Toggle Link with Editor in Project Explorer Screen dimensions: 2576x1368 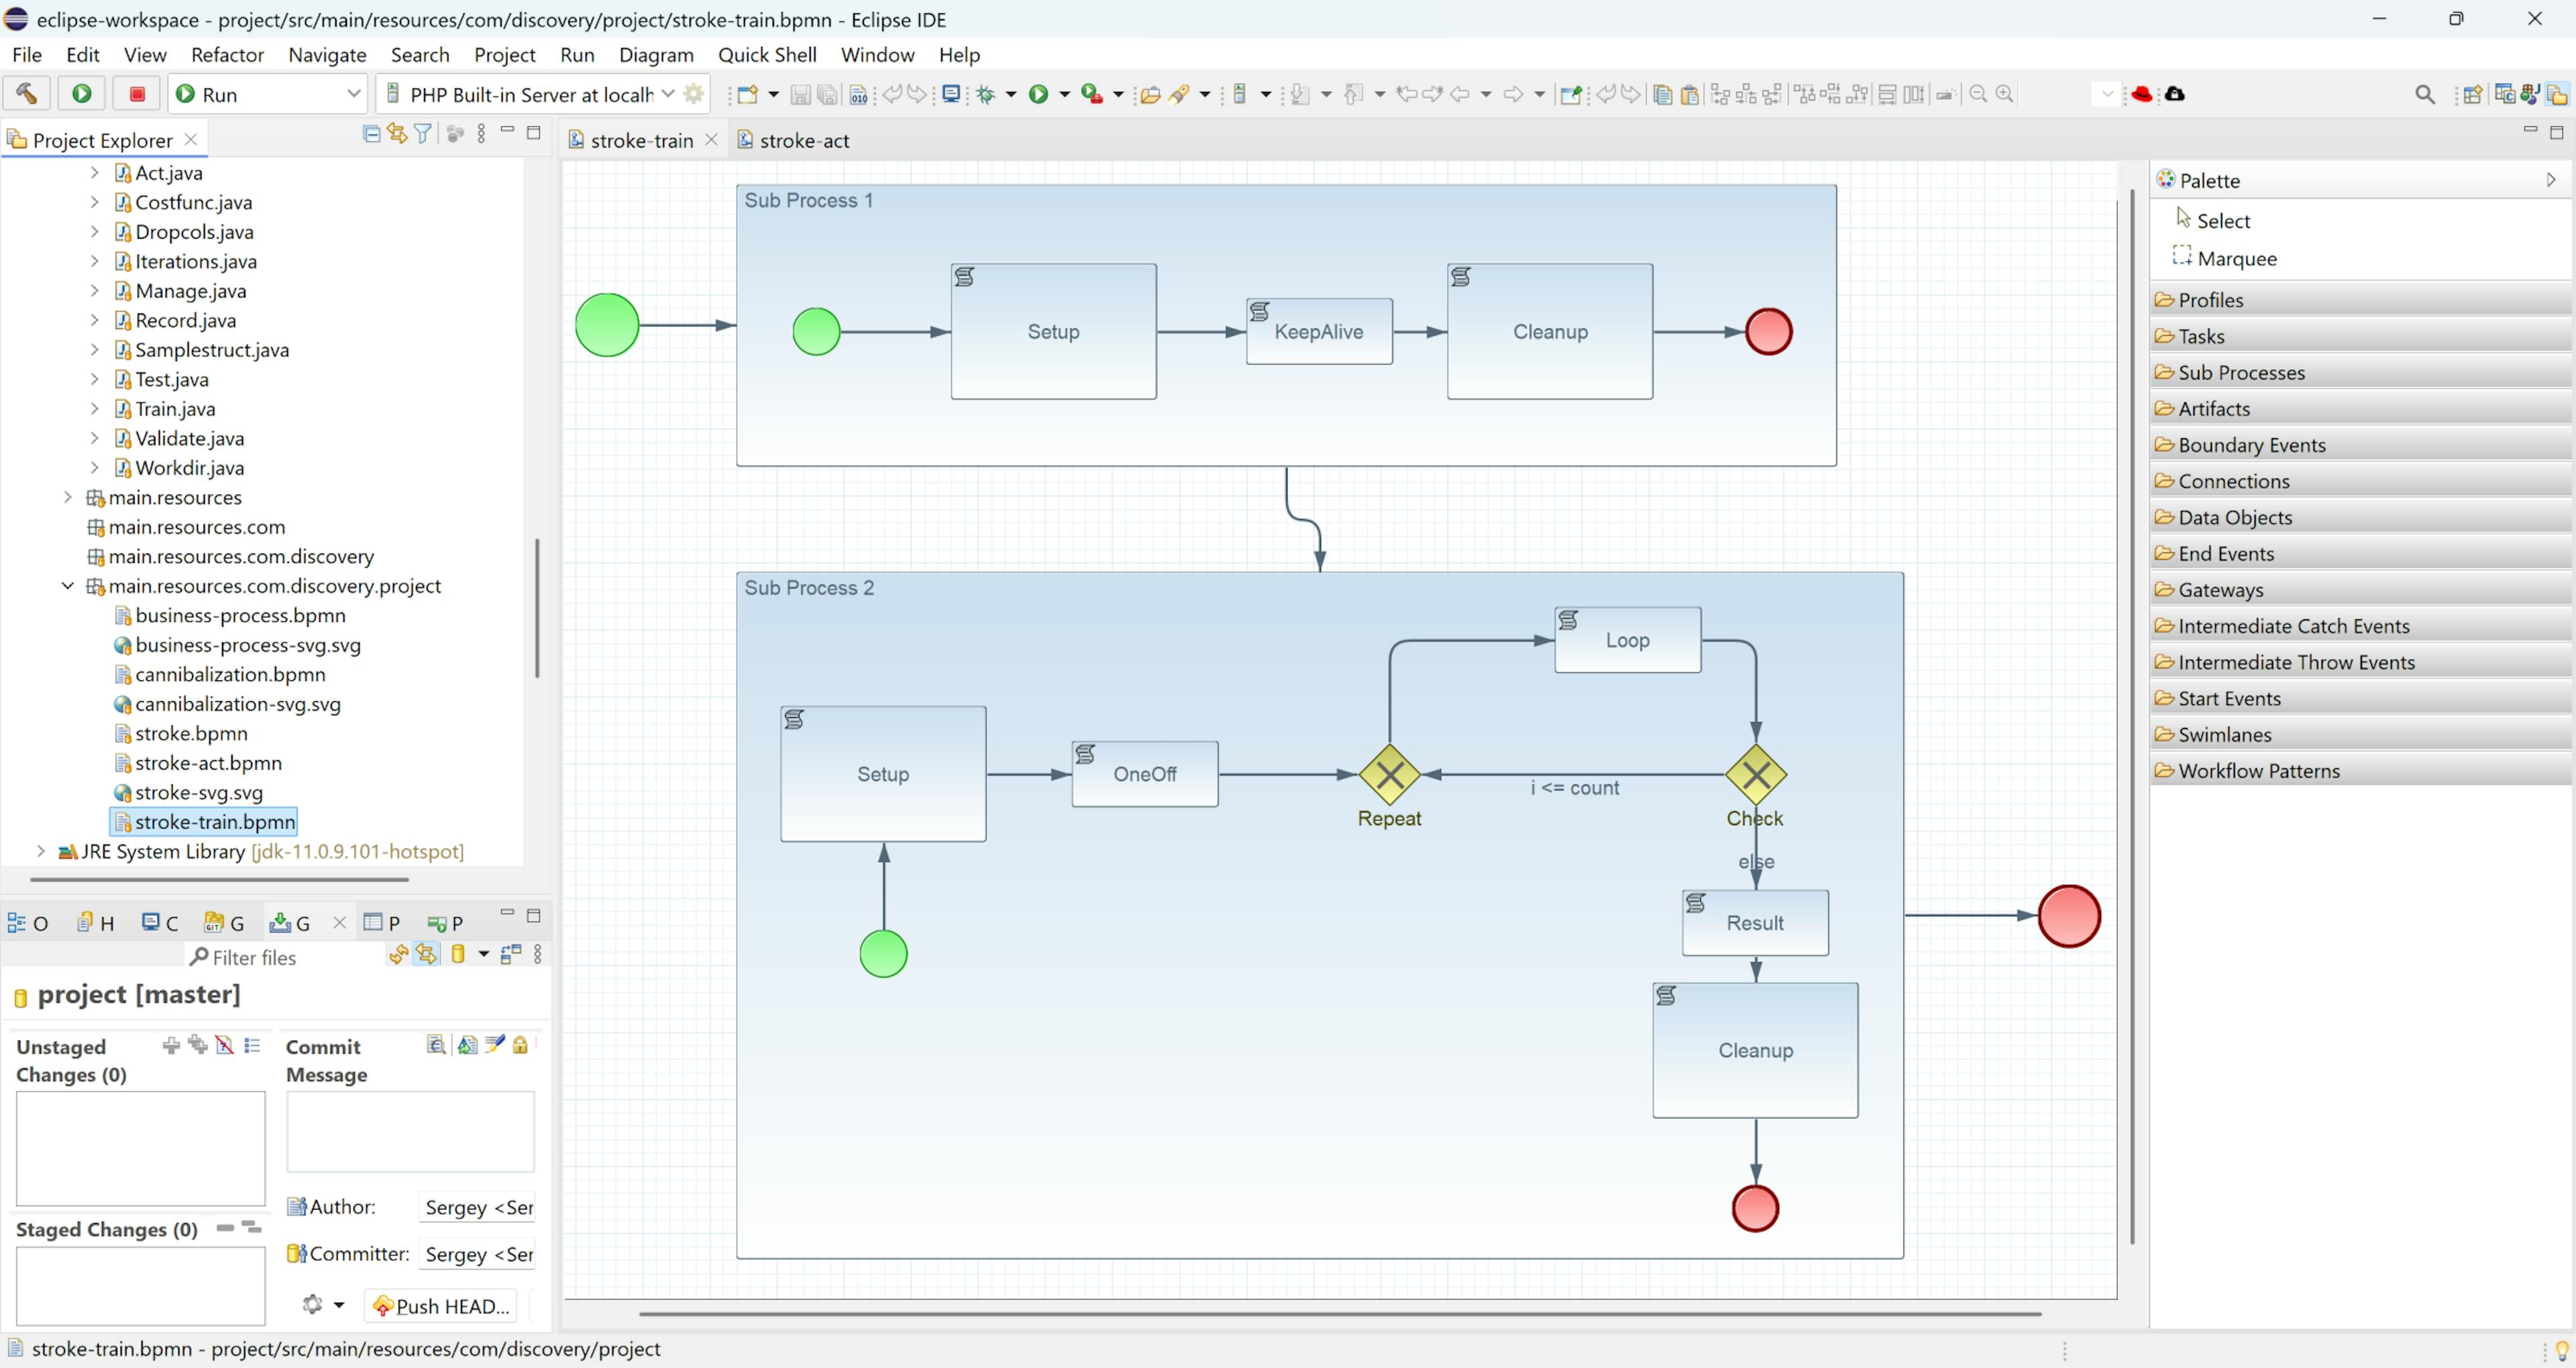point(397,134)
